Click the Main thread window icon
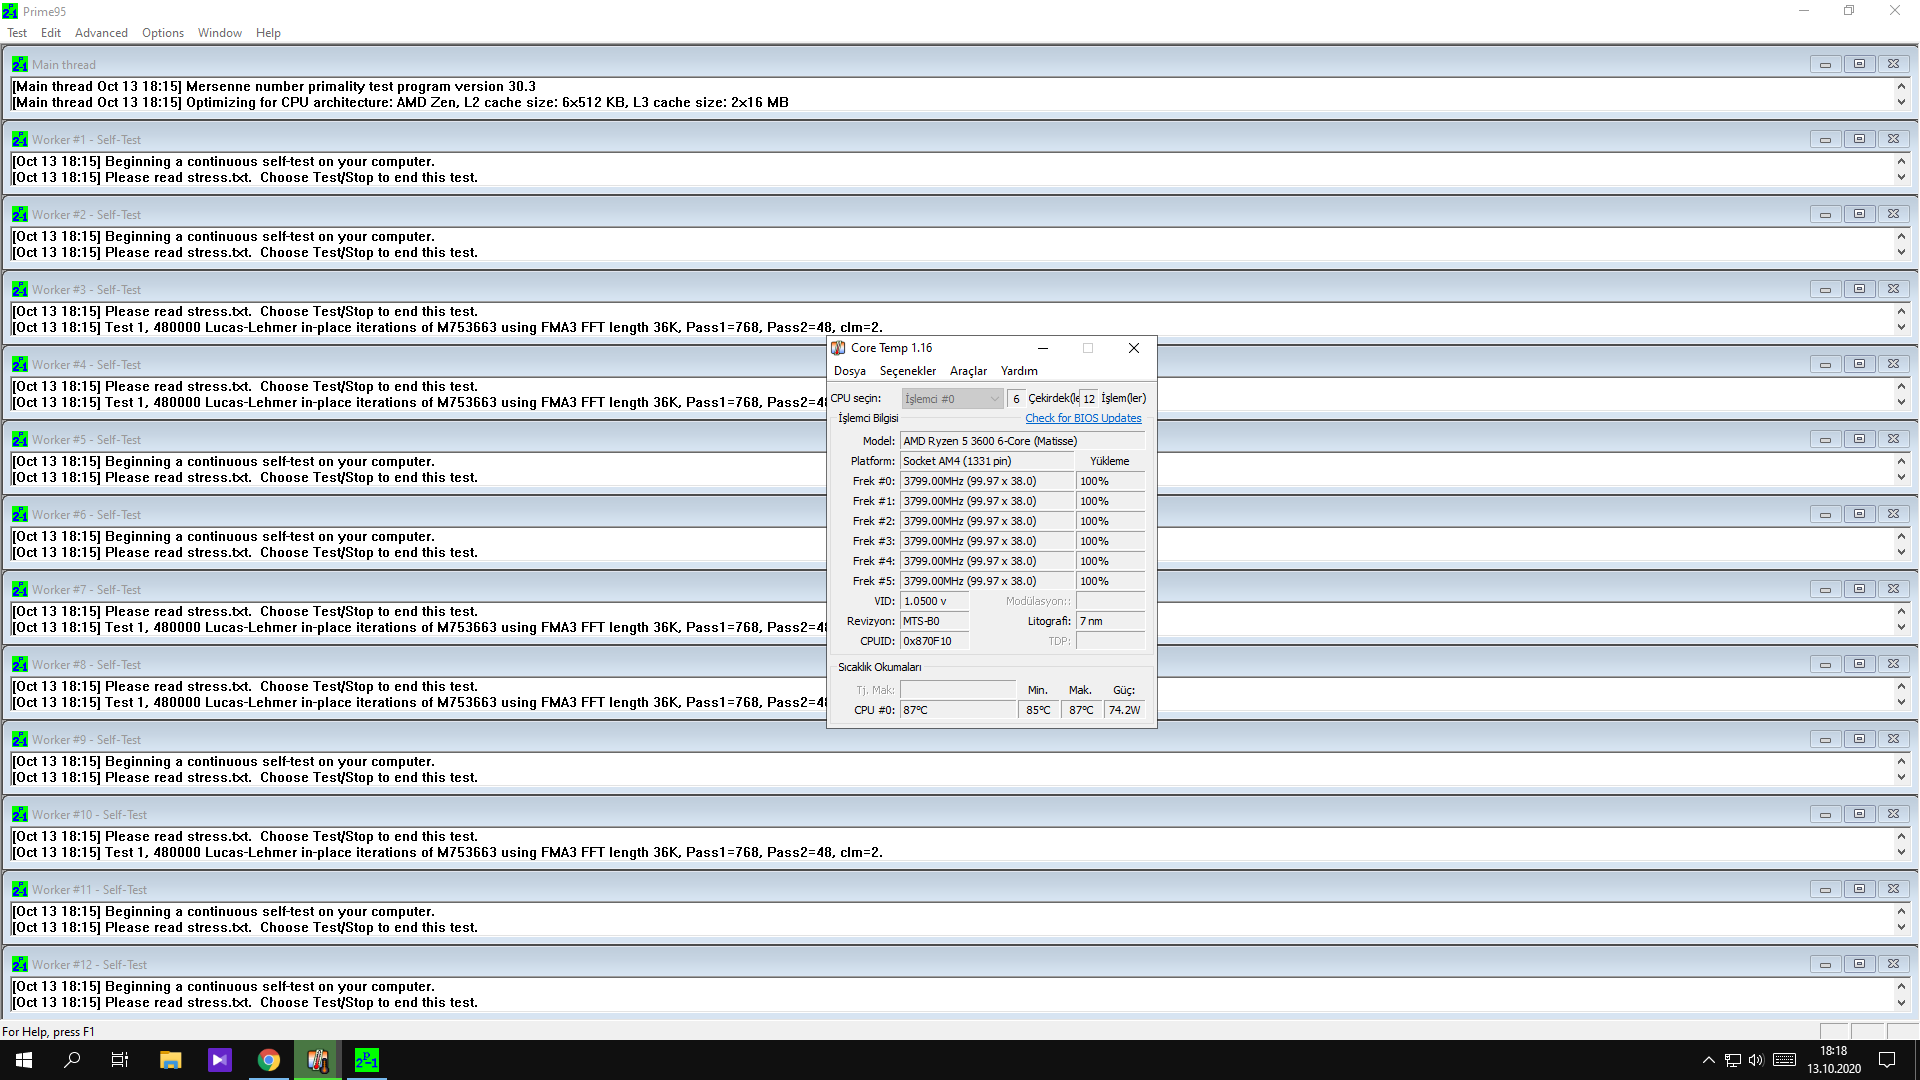Viewport: 1920px width, 1080px height. 19,65
